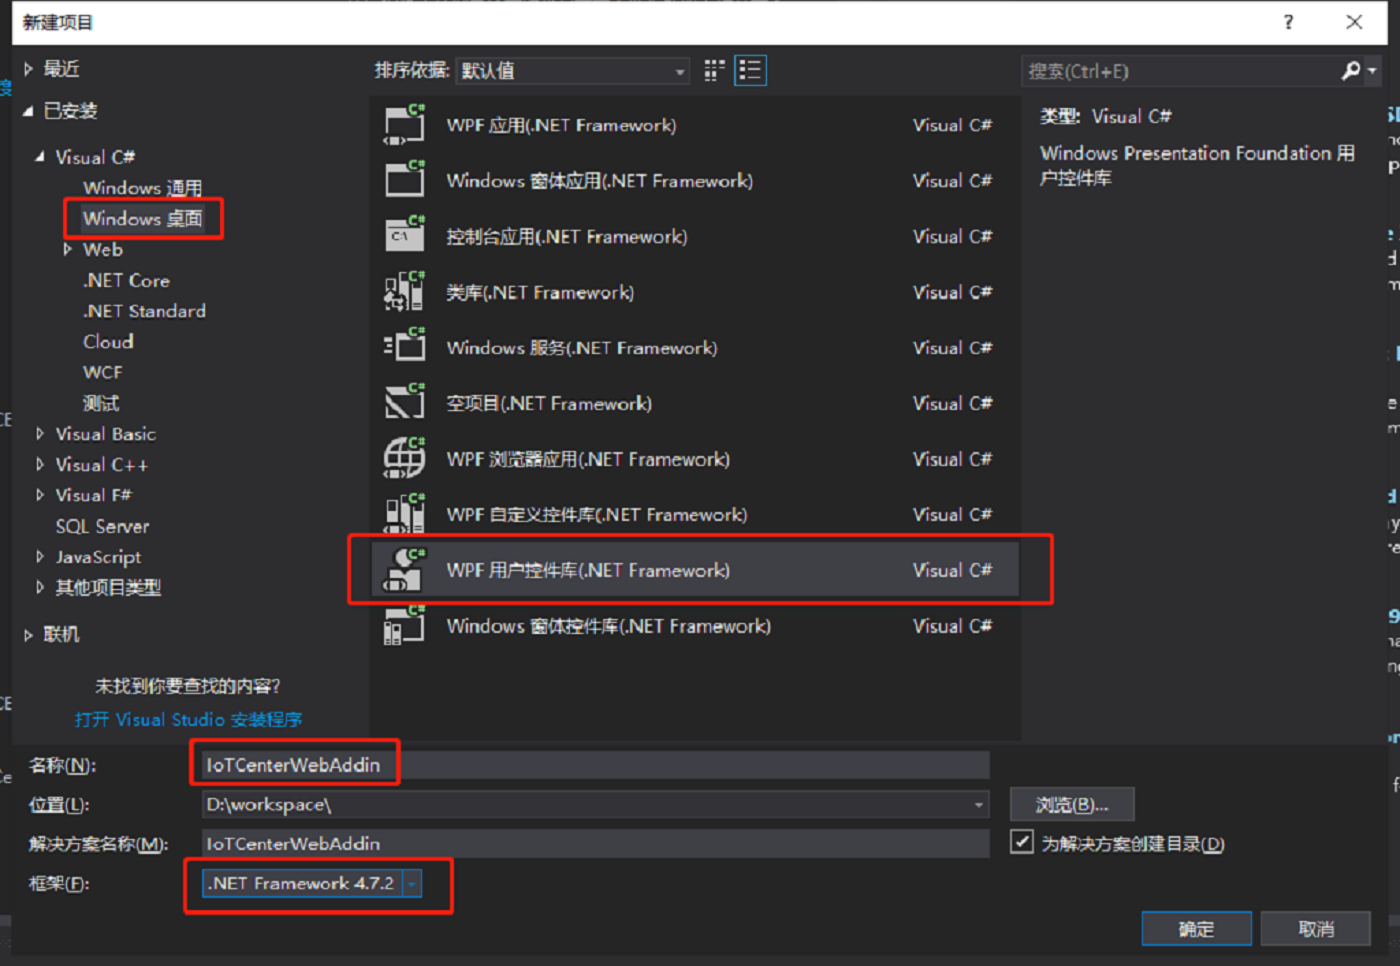Pick the 类库(.NET Framework) template icon

[x=405, y=292]
